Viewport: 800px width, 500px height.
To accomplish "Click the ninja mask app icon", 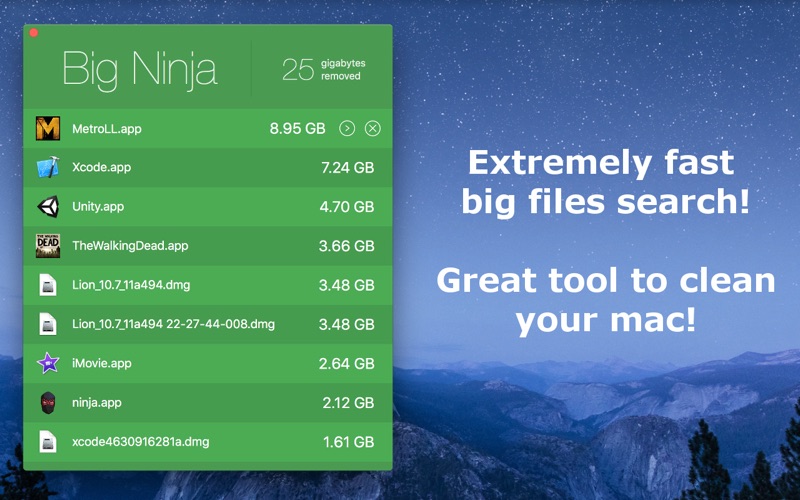I will (48, 403).
